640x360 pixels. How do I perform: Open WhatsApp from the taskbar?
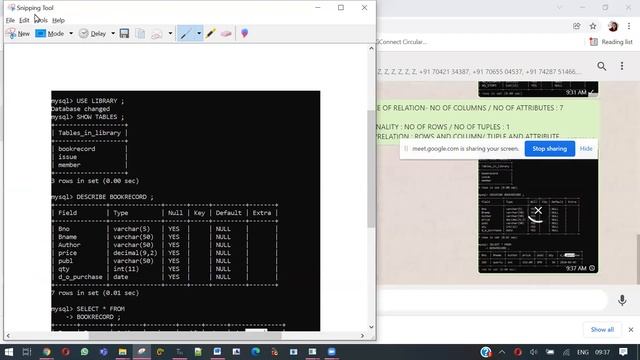[84, 352]
